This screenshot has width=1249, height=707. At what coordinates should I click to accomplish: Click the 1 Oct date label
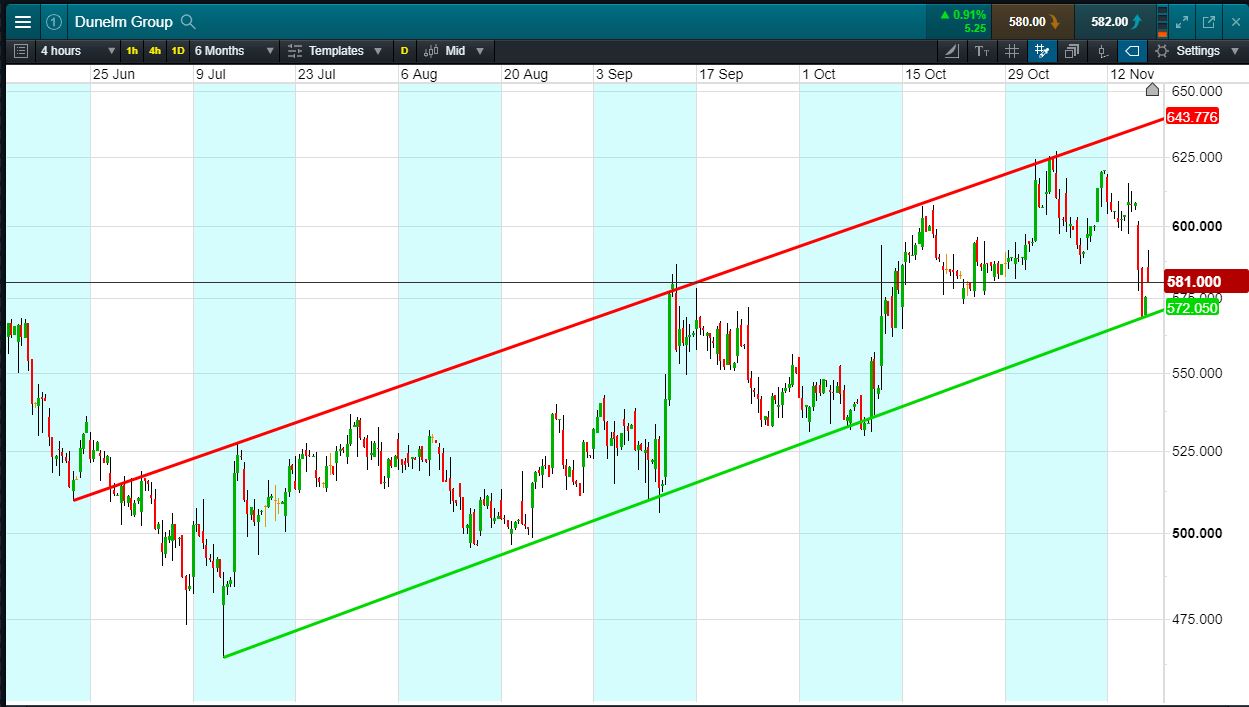[818, 74]
